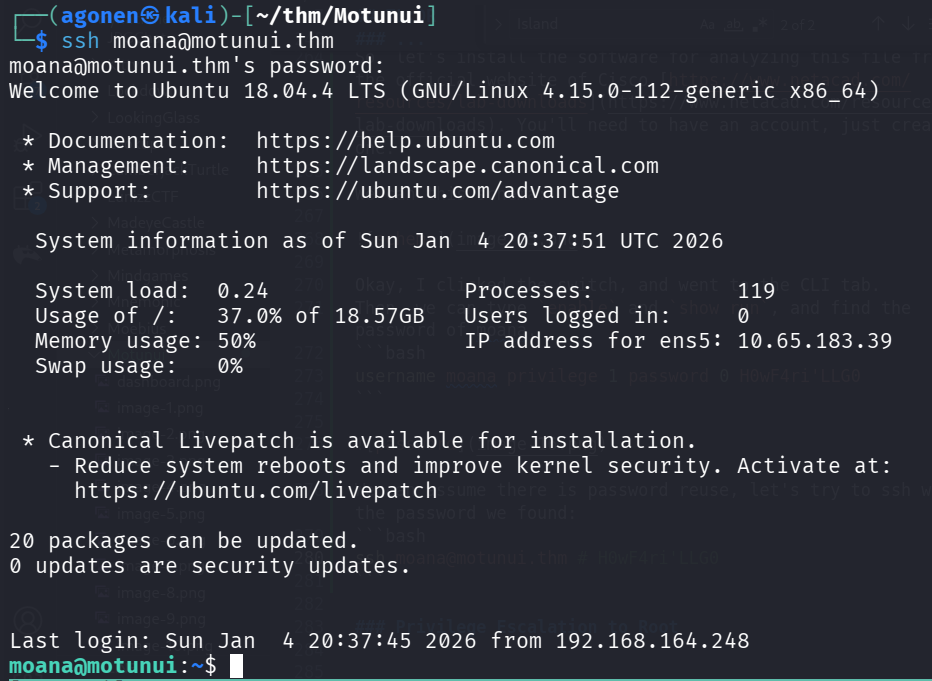Viewport: 932px width, 681px height.
Task: Click the ens5 IP address 10.65.183.39
Action: (x=814, y=341)
